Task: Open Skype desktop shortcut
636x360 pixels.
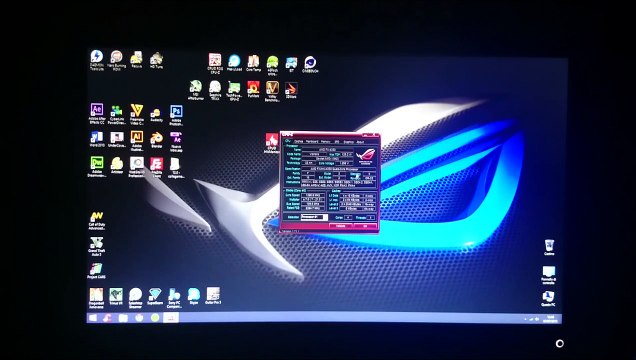Action: (193, 296)
